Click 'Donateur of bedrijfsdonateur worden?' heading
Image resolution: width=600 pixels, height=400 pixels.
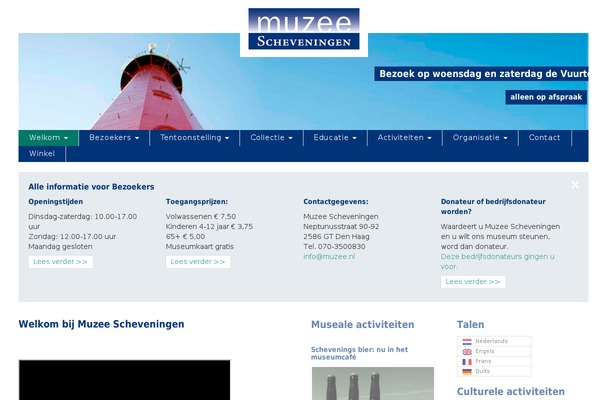click(x=493, y=207)
